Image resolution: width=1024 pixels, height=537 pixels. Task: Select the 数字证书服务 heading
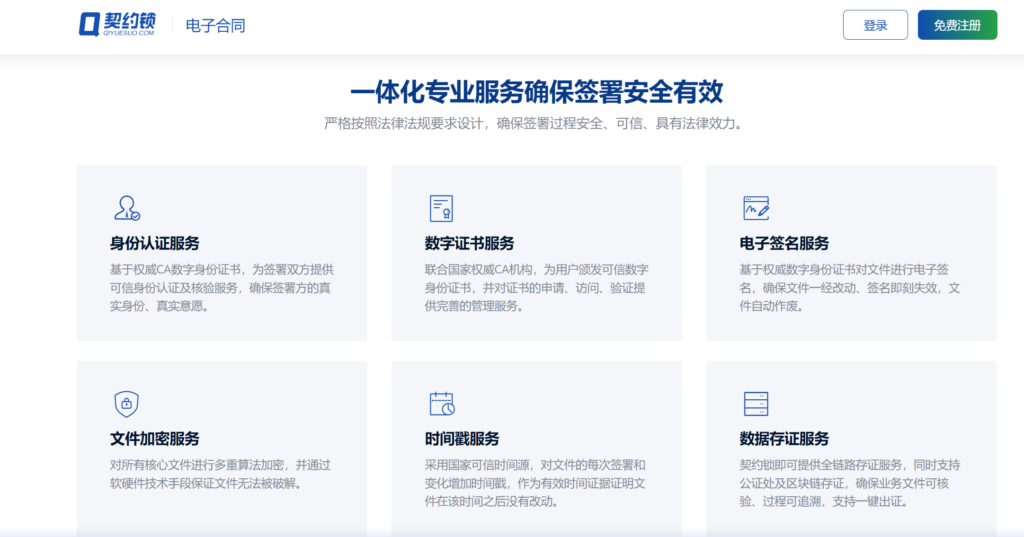coord(469,243)
